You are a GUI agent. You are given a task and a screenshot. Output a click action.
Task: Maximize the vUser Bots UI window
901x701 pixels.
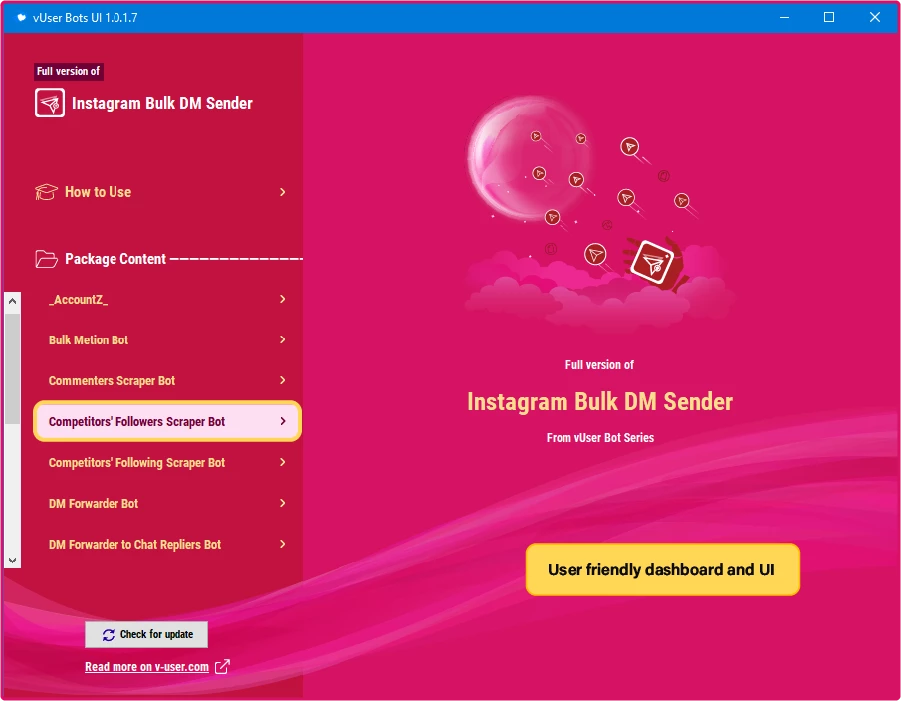tap(829, 17)
